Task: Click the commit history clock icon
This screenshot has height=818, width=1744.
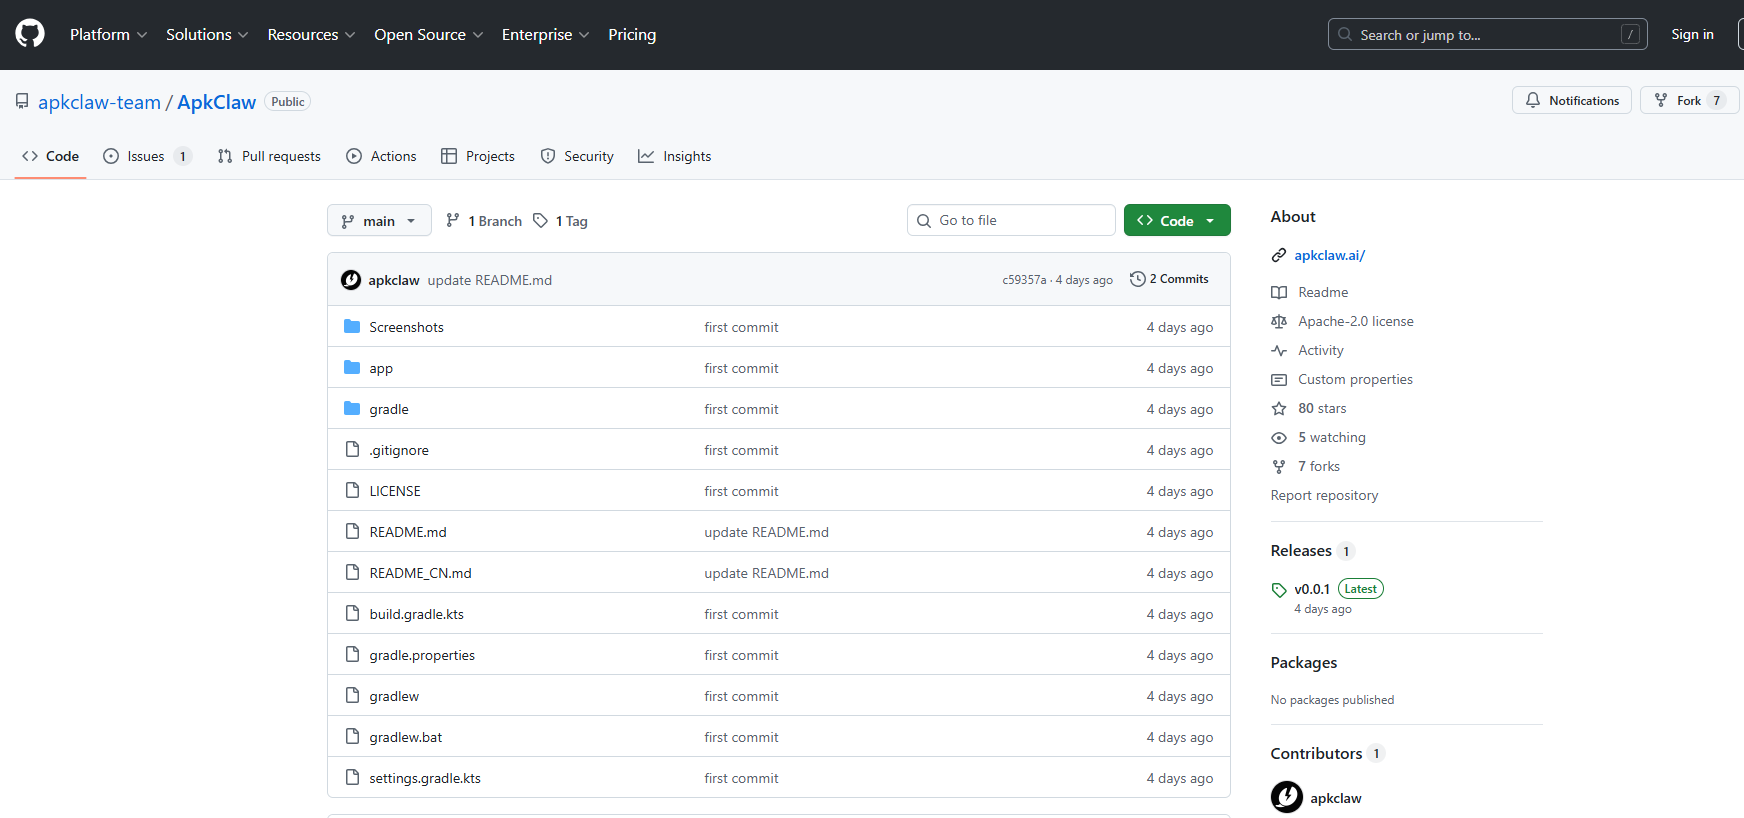Action: coord(1137,279)
